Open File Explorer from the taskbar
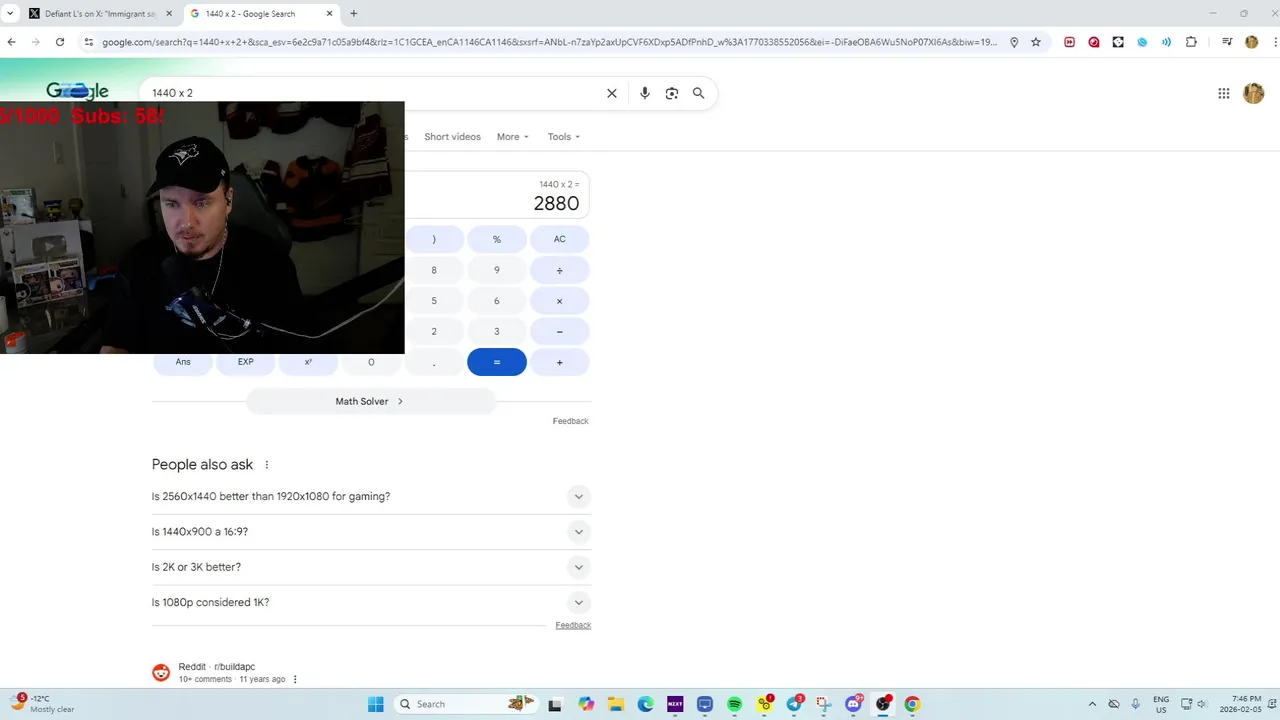 (616, 704)
